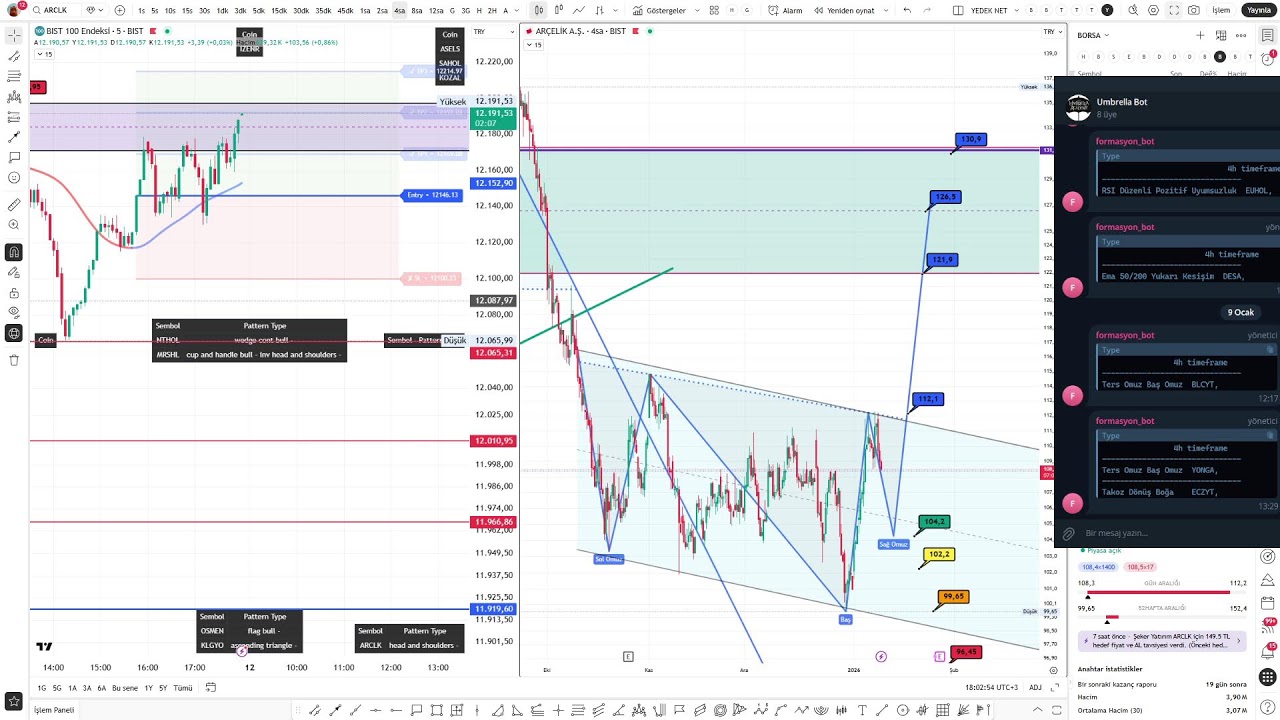This screenshot has height=720, width=1280.
Task: Click the ARCLK symbol search field
Action: [x=58, y=10]
